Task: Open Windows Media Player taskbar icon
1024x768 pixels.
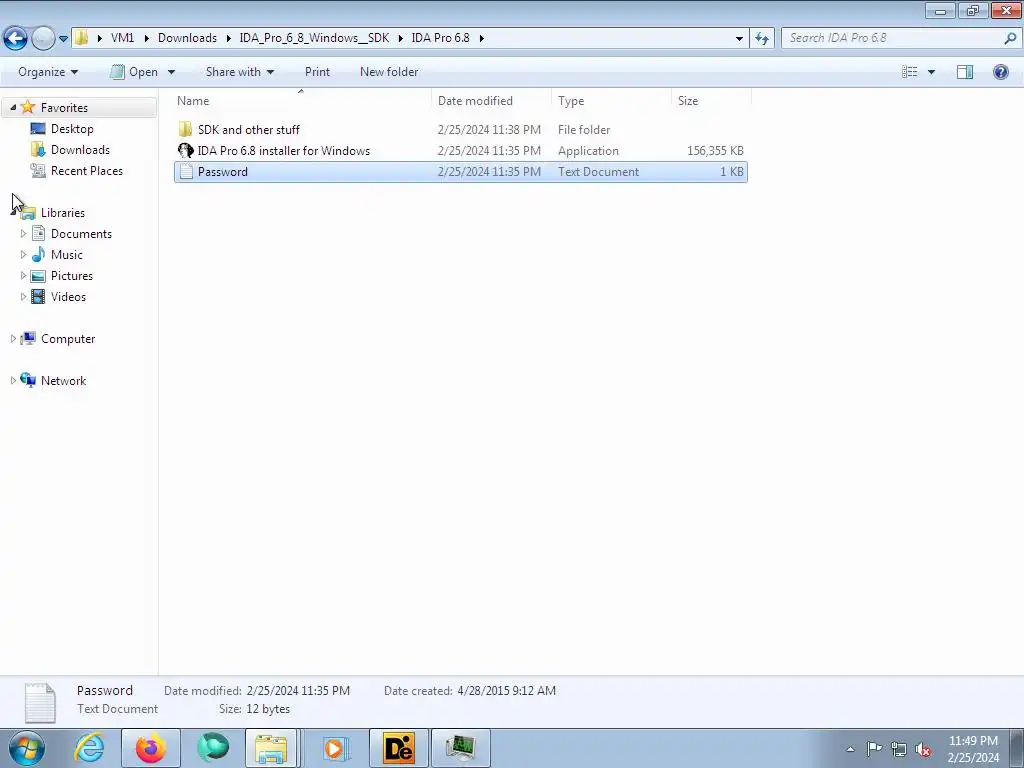Action: tap(336, 748)
